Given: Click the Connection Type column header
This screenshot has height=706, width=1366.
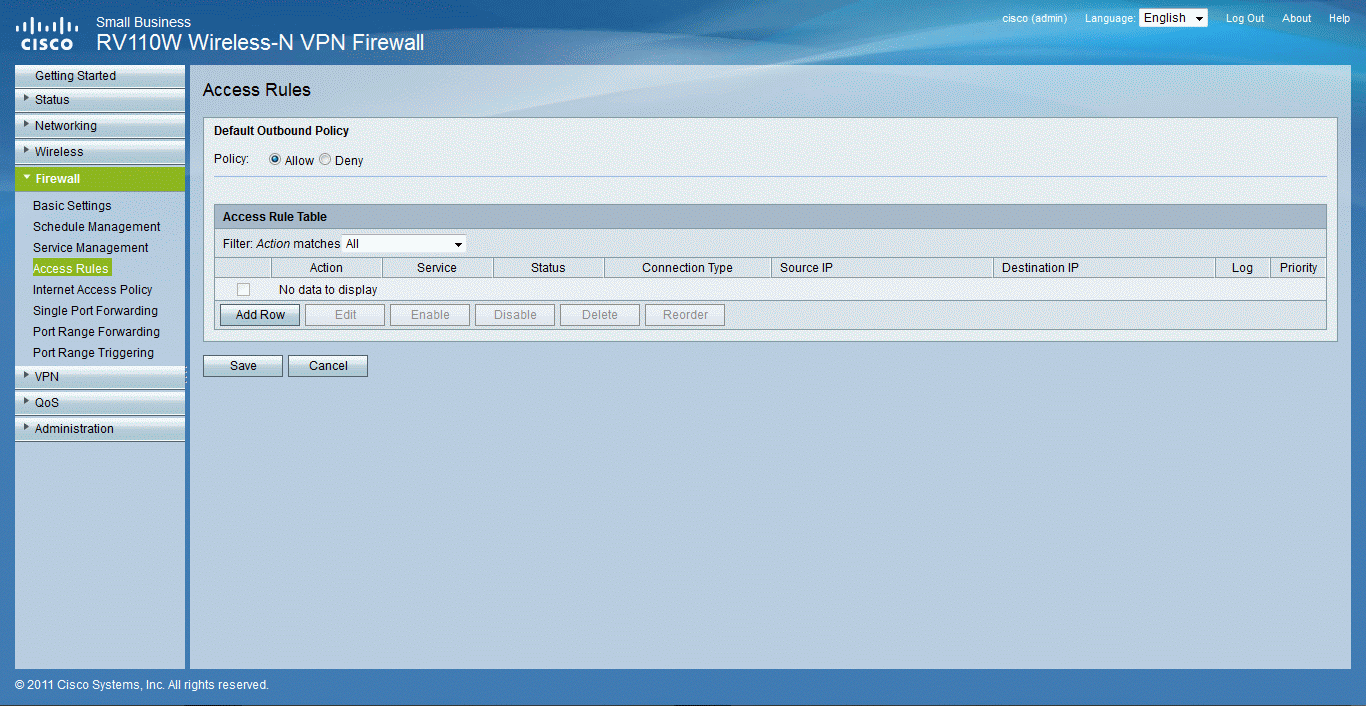Looking at the screenshot, I should pyautogui.click(x=687, y=268).
